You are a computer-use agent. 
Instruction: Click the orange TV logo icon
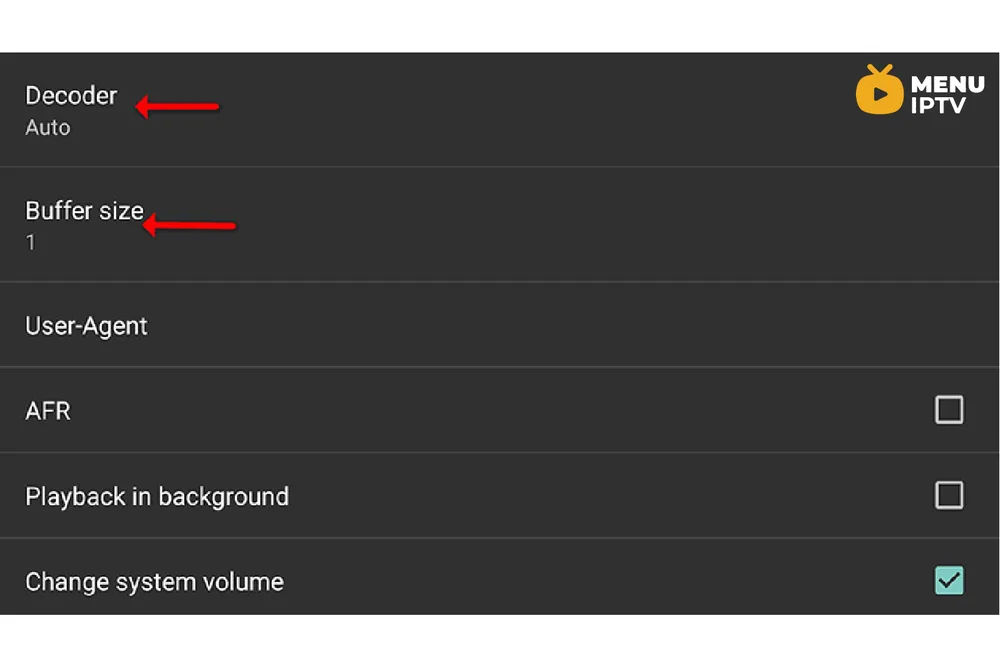pyautogui.click(x=879, y=89)
